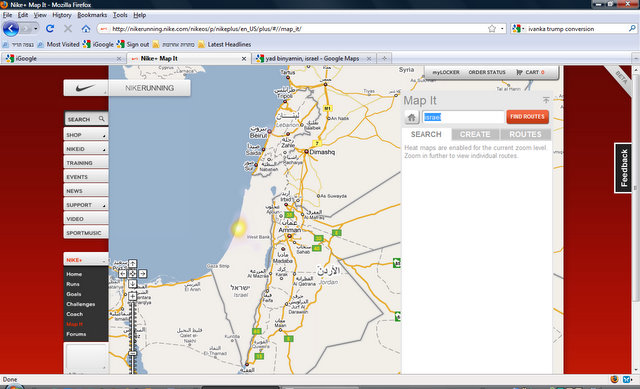Open myLOCKER
640x389 pixels.
pos(446,72)
